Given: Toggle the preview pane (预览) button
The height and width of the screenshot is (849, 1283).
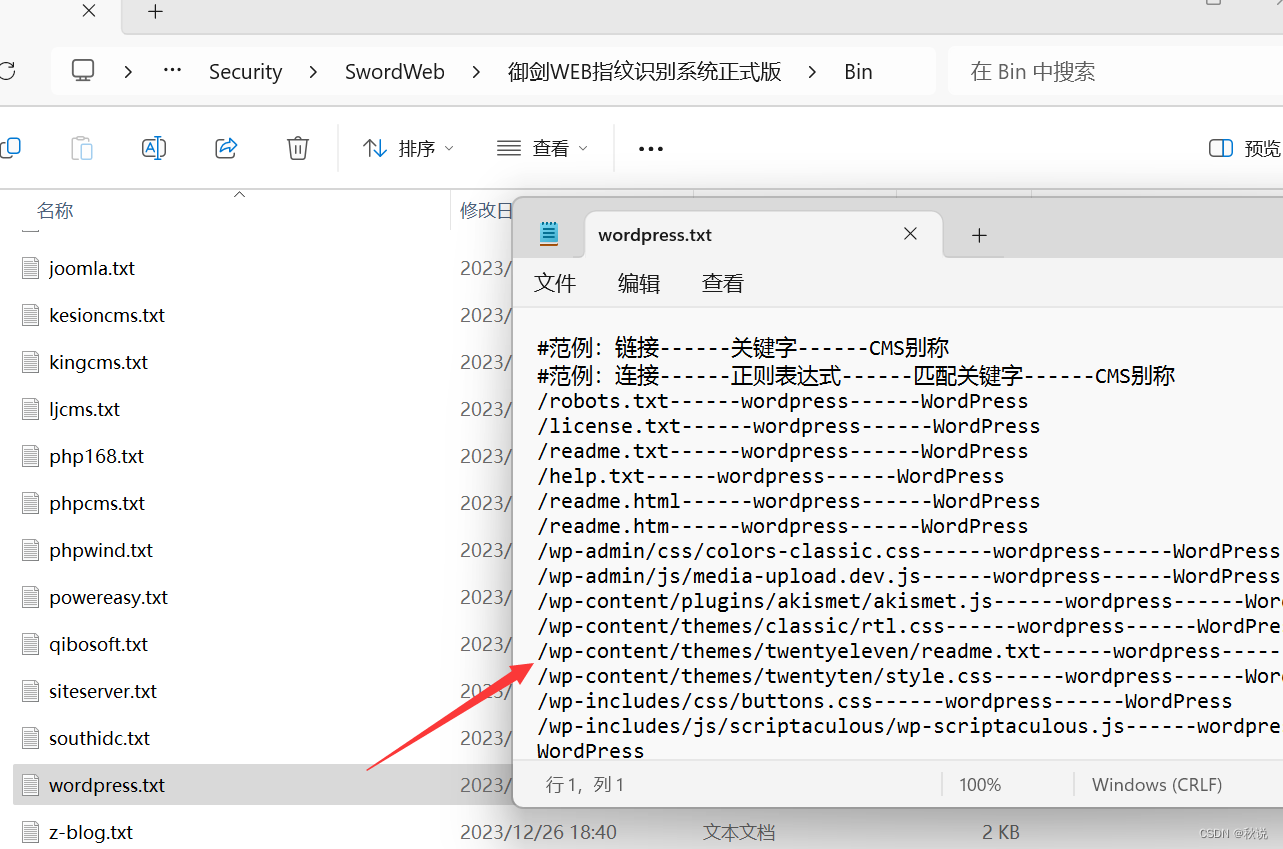Looking at the screenshot, I should pos(1245,148).
